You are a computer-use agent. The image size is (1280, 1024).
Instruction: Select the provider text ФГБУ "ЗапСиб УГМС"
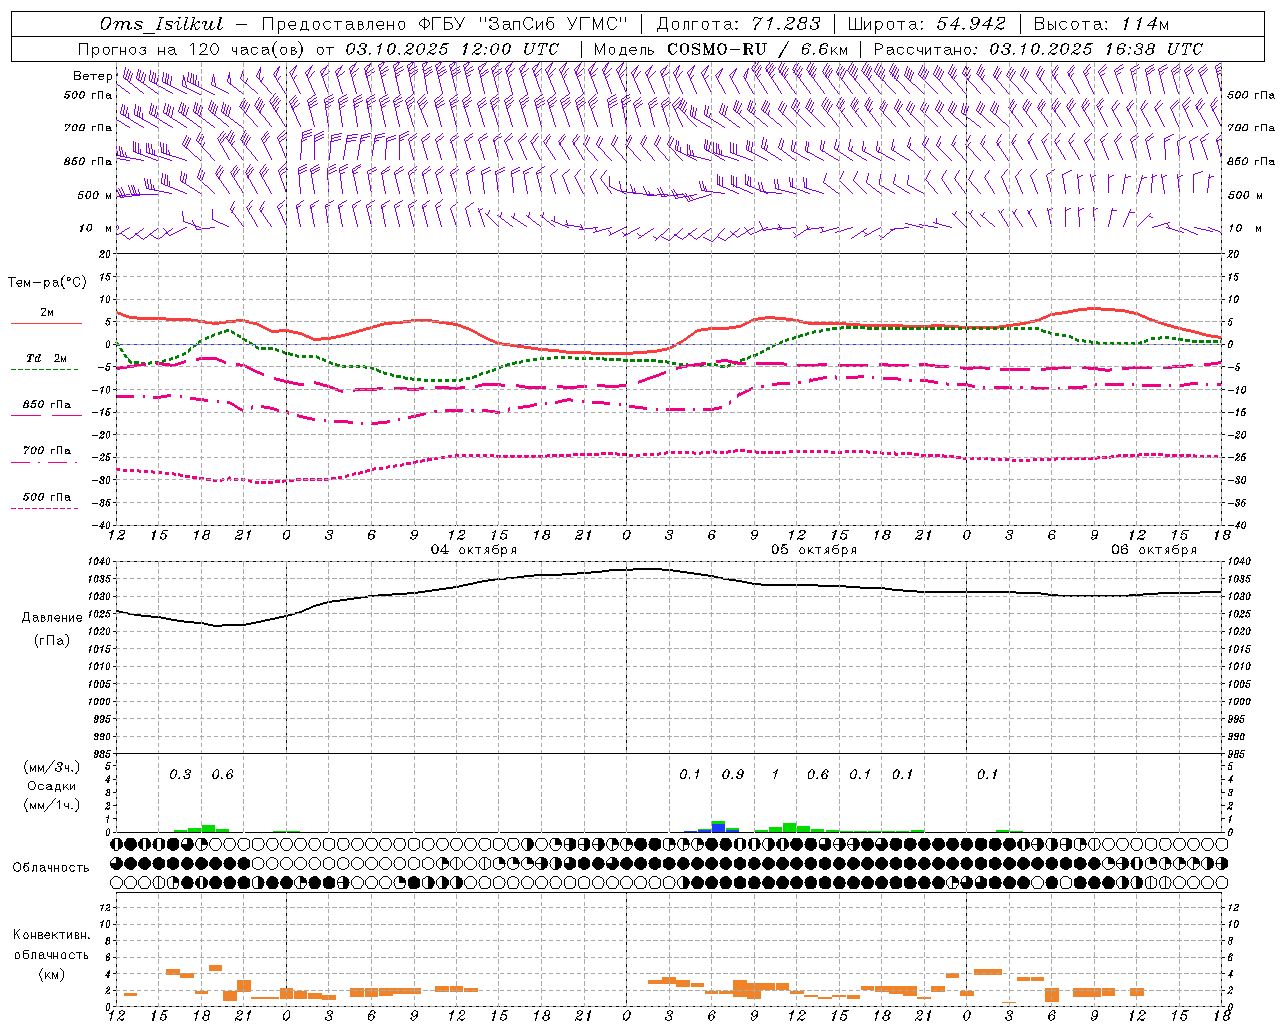[521, 24]
